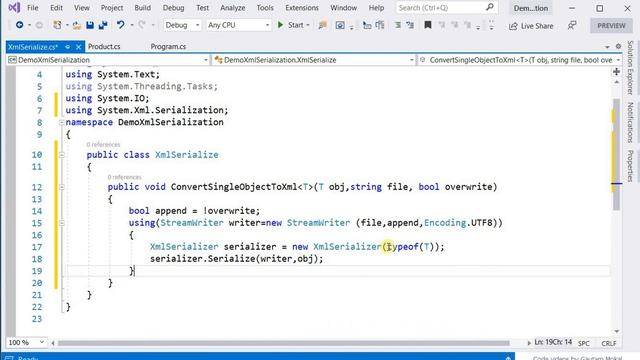The height and width of the screenshot is (360, 640).
Task: Click the vertical editor scrollbar thumb
Action: [x=616, y=155]
